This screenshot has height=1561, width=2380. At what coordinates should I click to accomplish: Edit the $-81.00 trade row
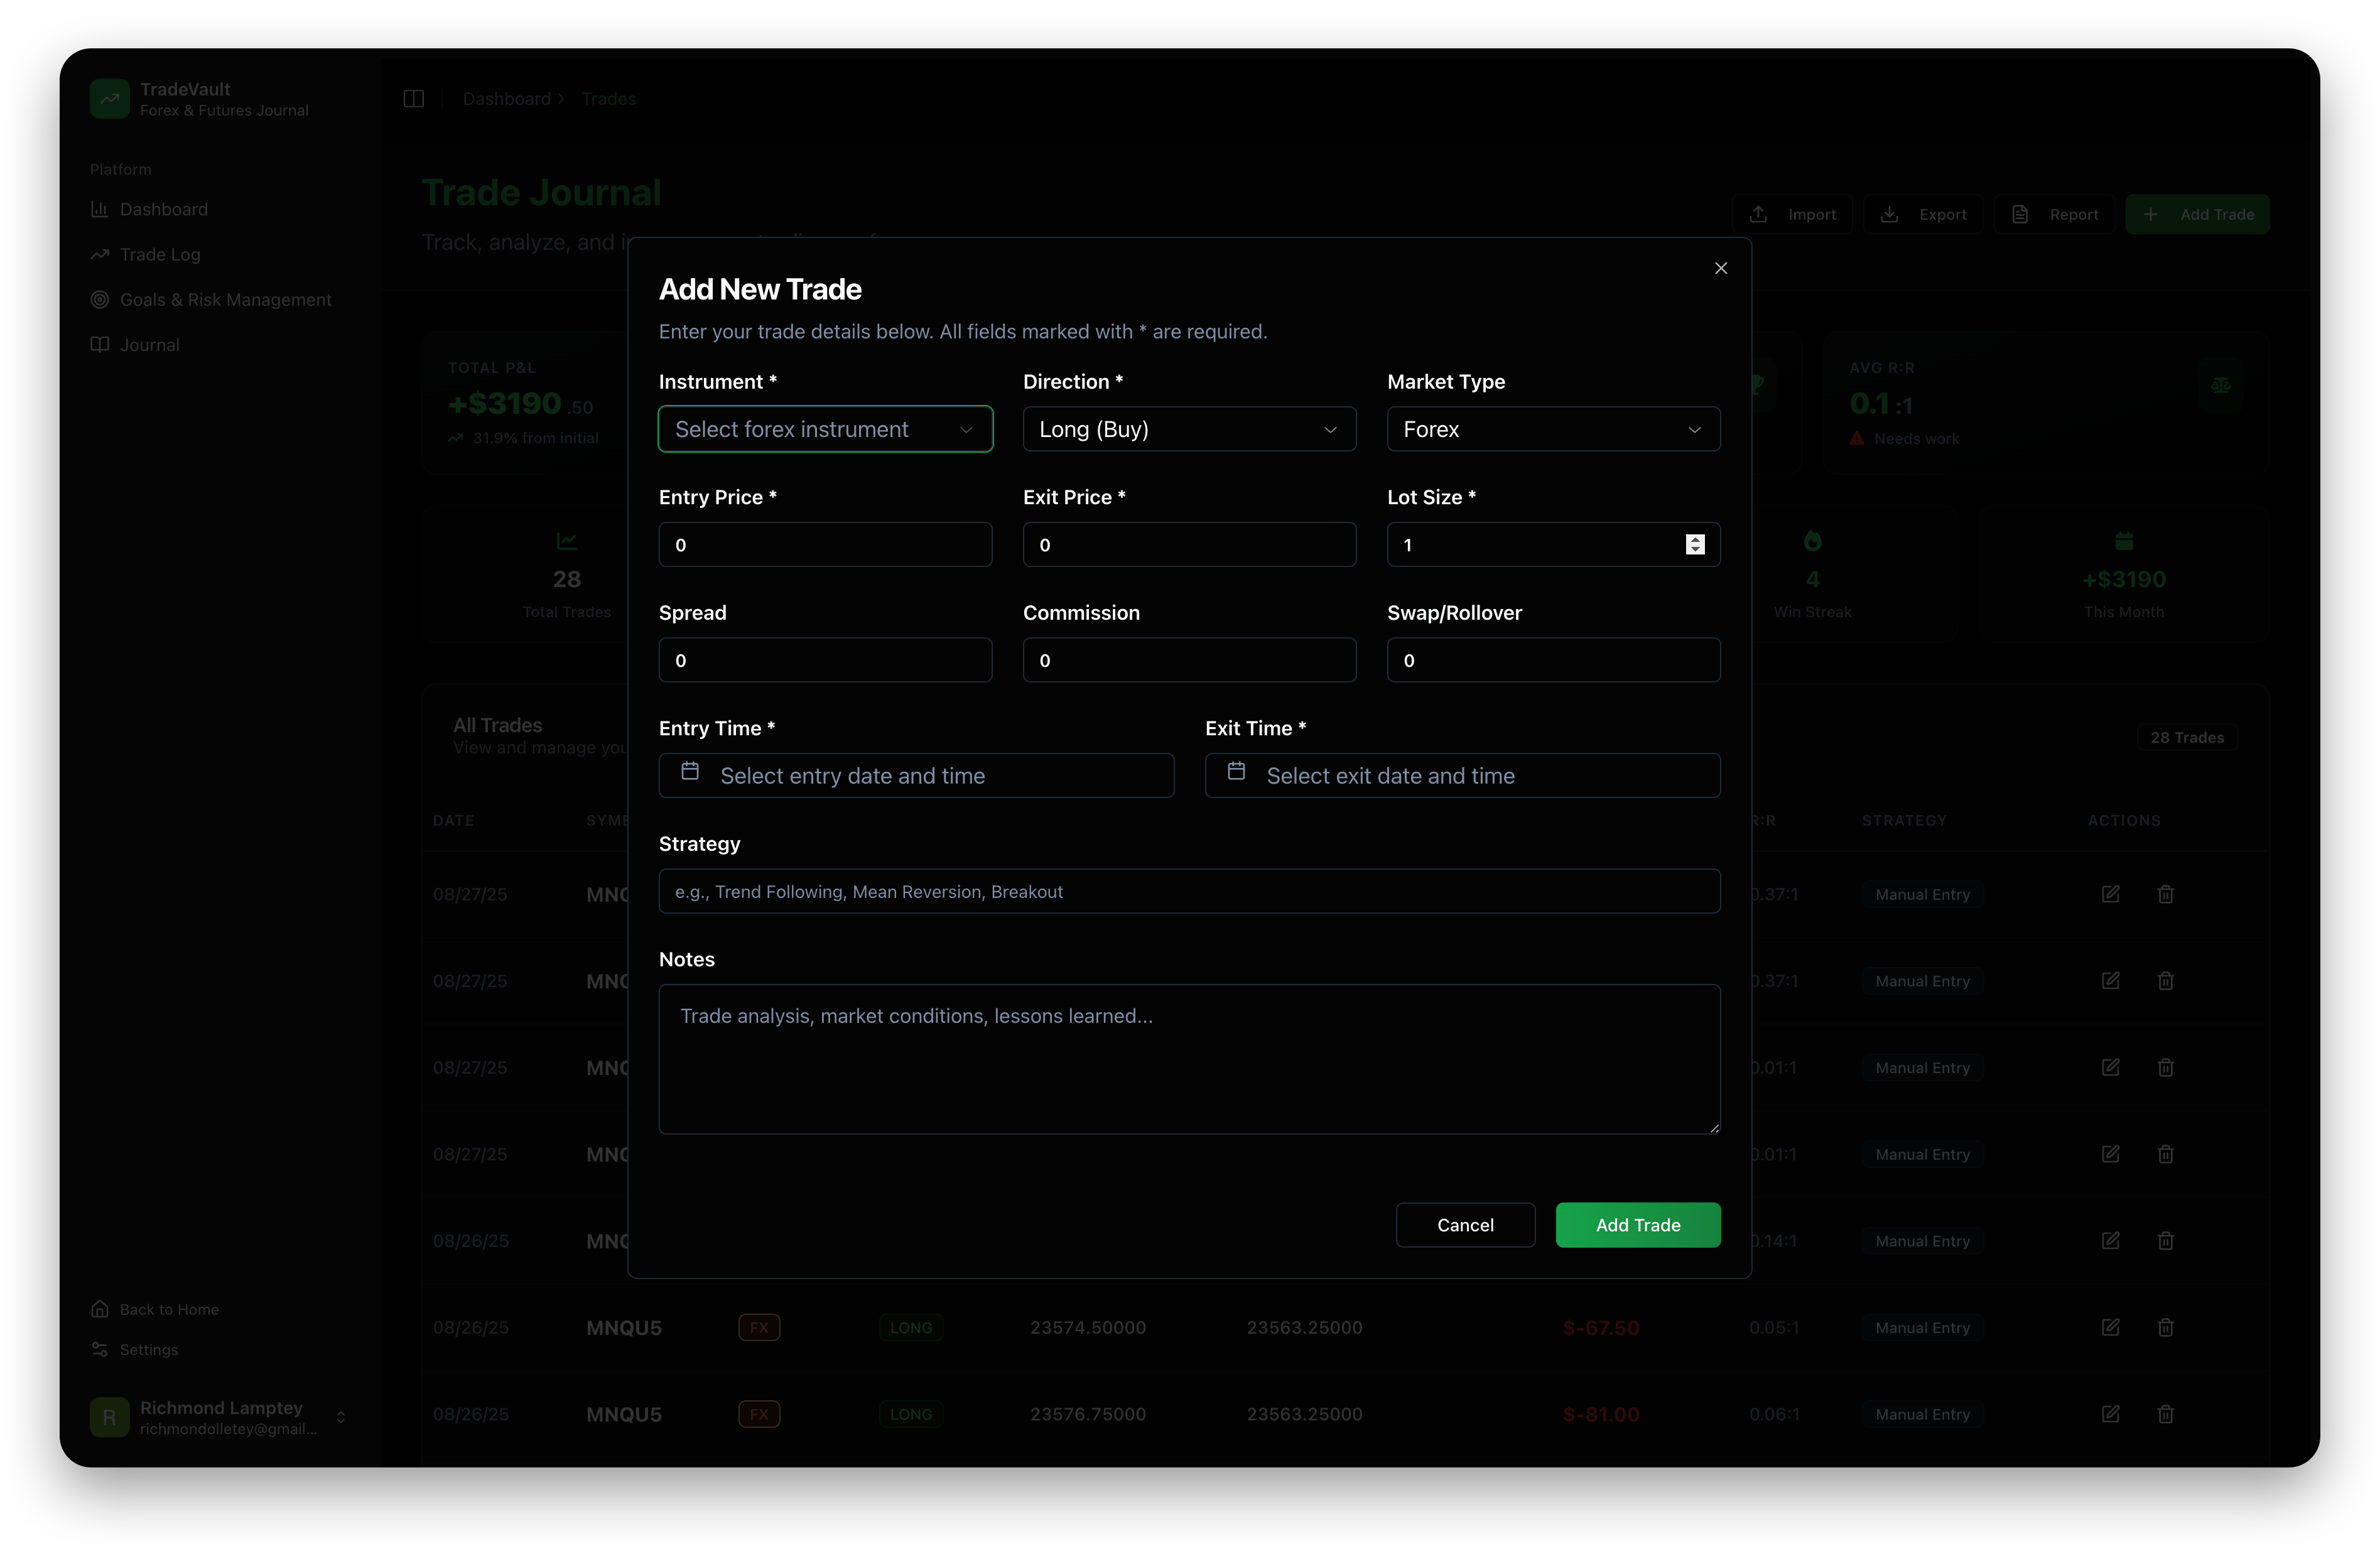point(2111,1414)
